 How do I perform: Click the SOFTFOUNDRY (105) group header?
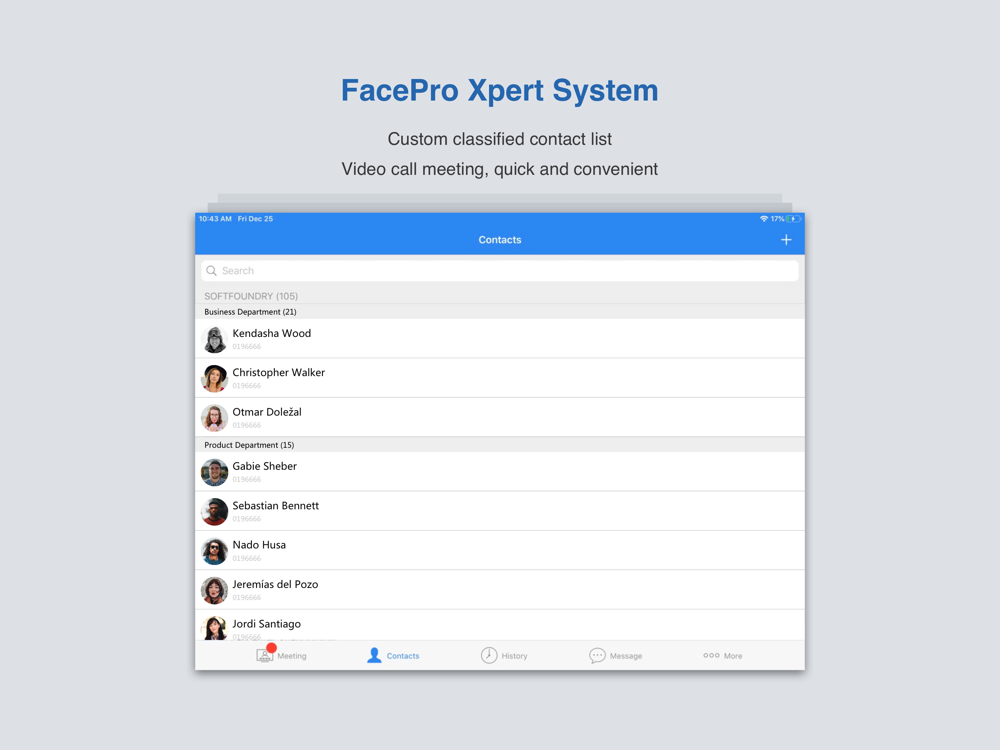click(499, 296)
